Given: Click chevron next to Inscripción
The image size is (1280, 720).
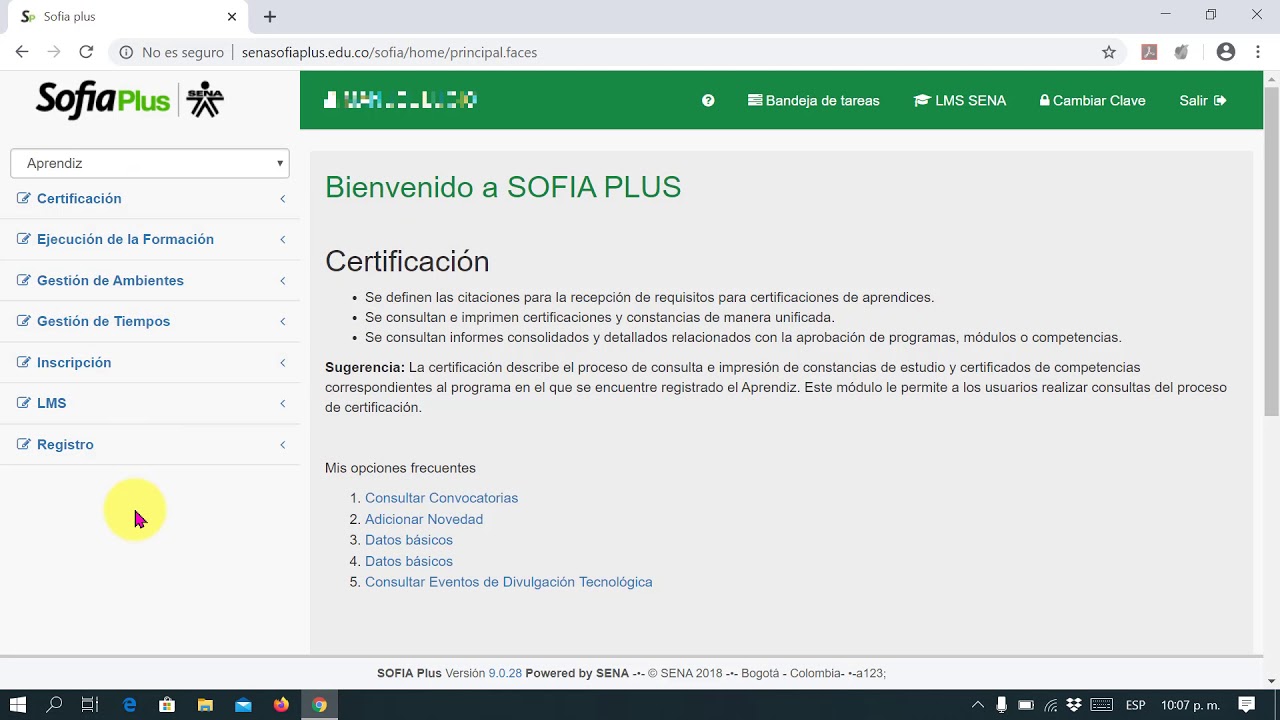Looking at the screenshot, I should pyautogui.click(x=283, y=362).
